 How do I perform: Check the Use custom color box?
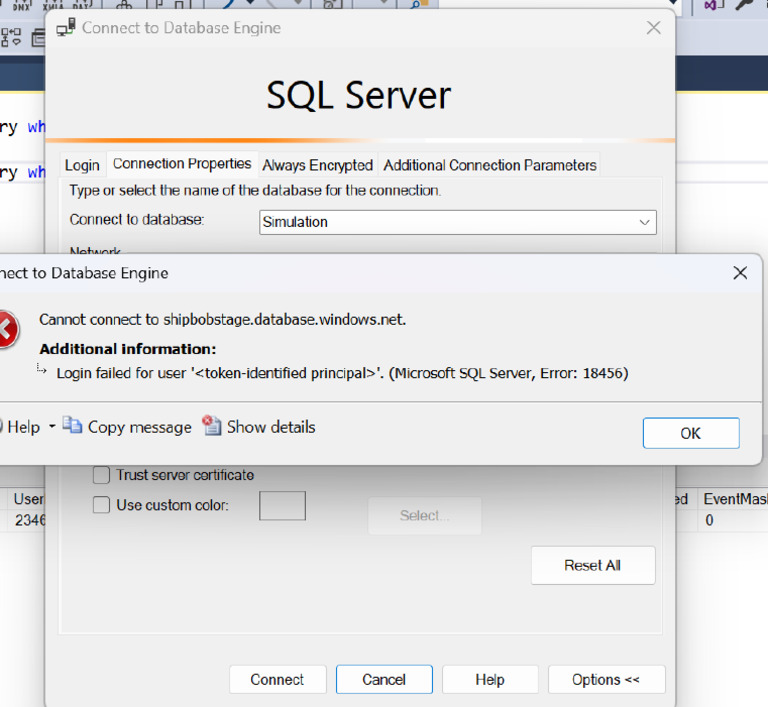(x=101, y=505)
